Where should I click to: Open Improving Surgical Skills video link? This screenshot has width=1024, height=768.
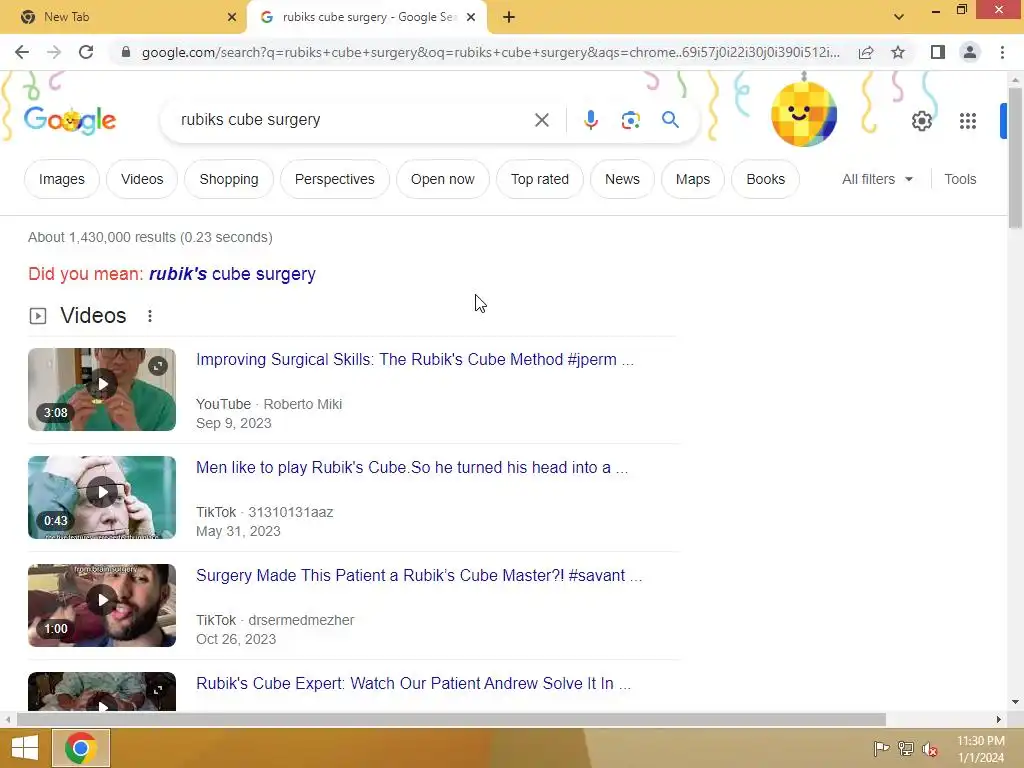click(415, 360)
